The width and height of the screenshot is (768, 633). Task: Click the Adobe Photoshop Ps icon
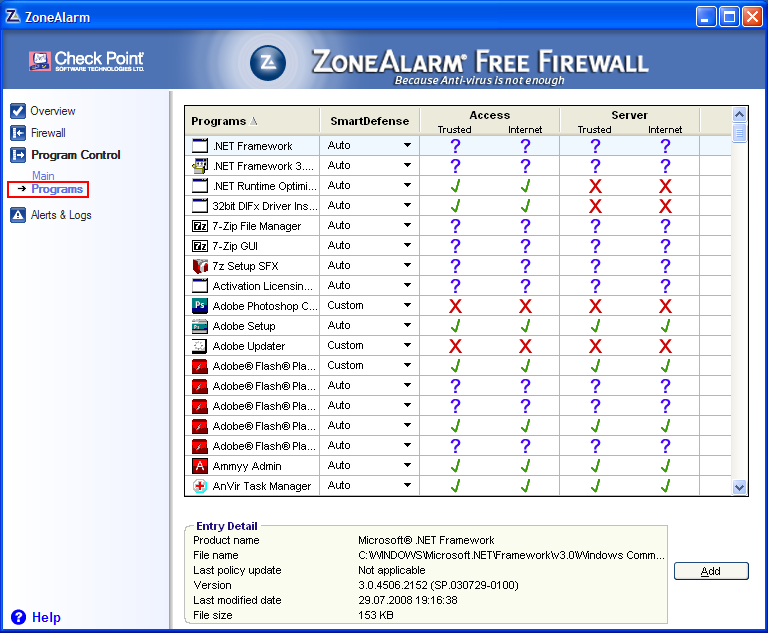click(x=200, y=306)
